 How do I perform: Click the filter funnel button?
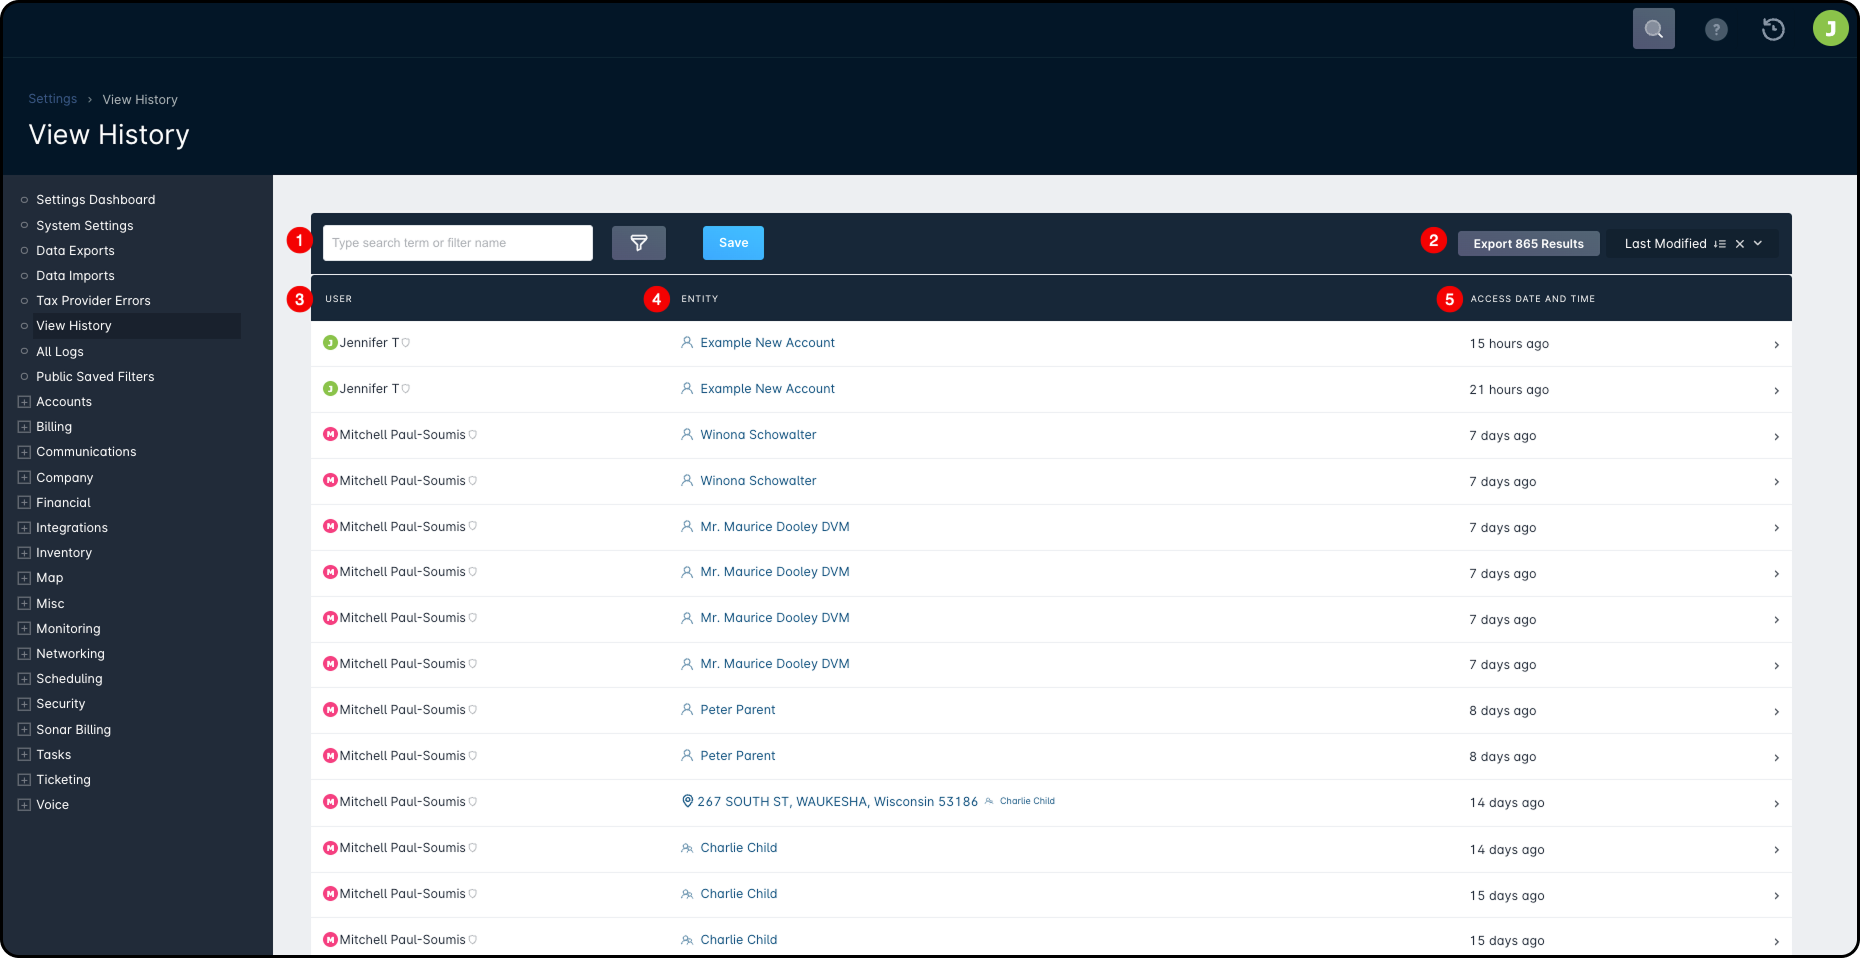639,243
